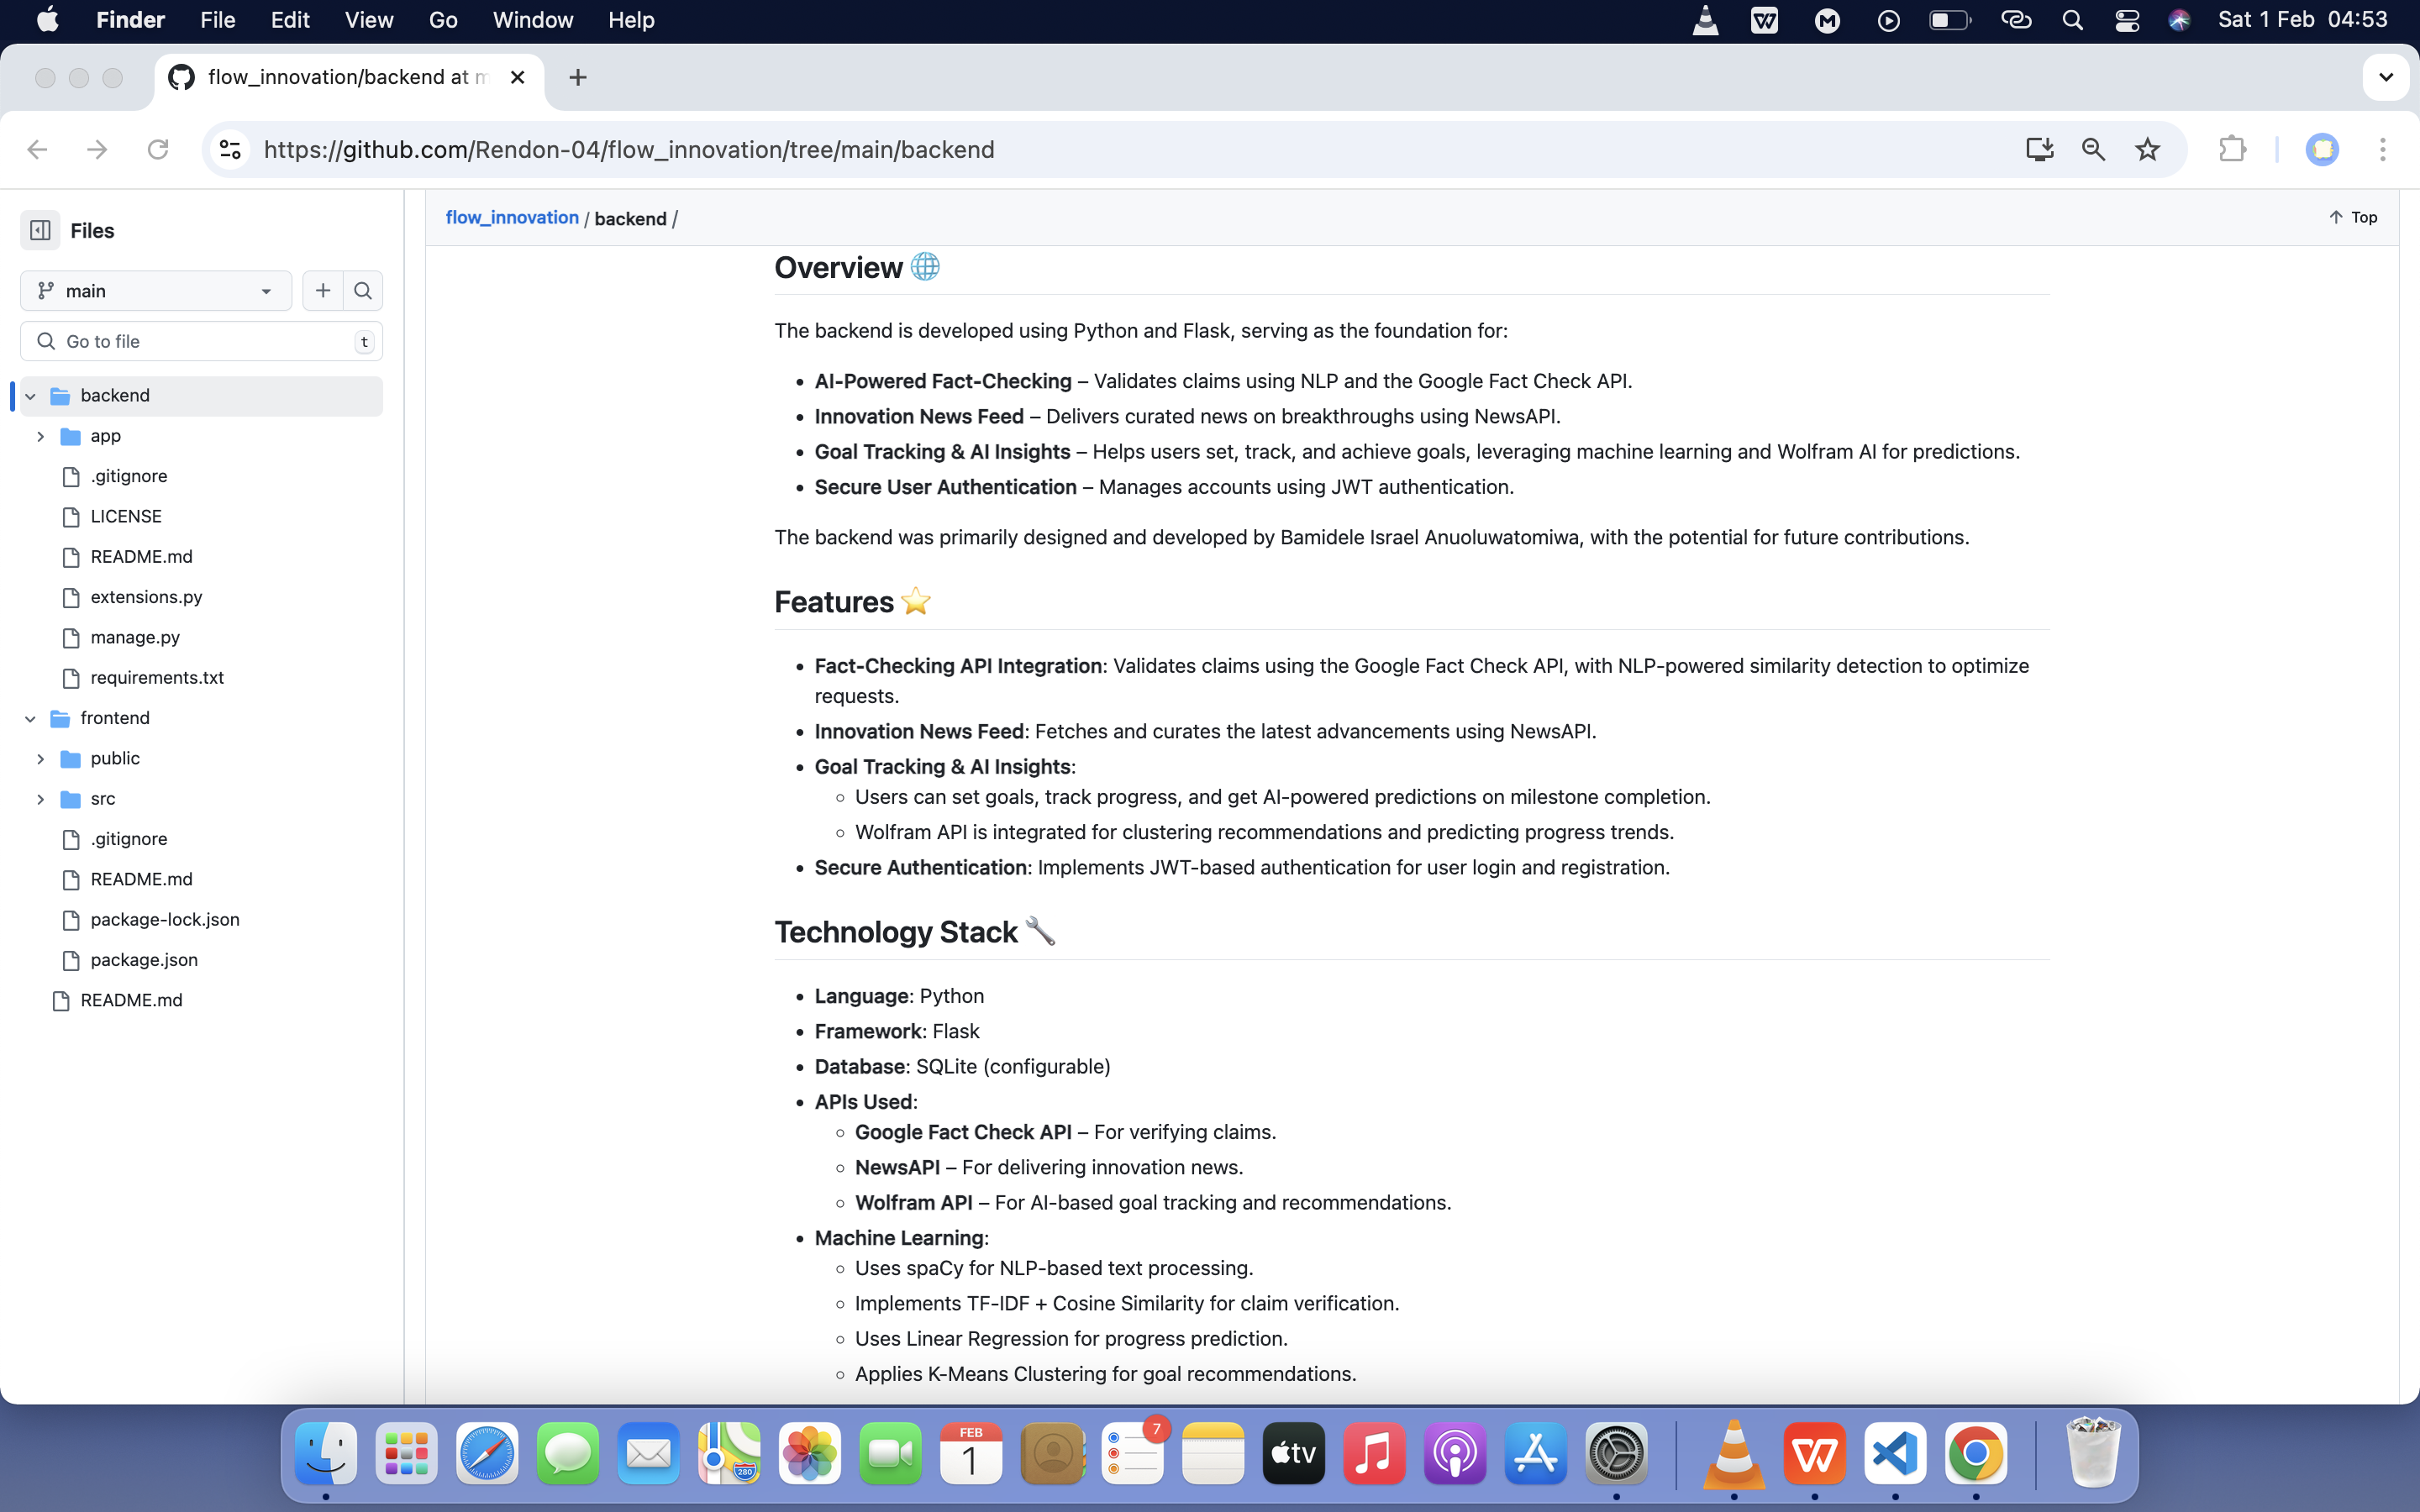Image resolution: width=2420 pixels, height=1512 pixels.
Task: Open the main branch dropdown
Action: [x=156, y=291]
